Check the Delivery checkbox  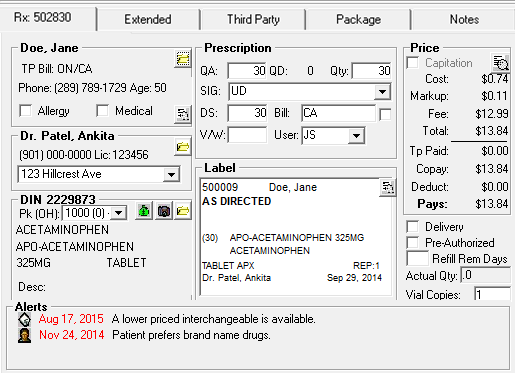pos(413,227)
